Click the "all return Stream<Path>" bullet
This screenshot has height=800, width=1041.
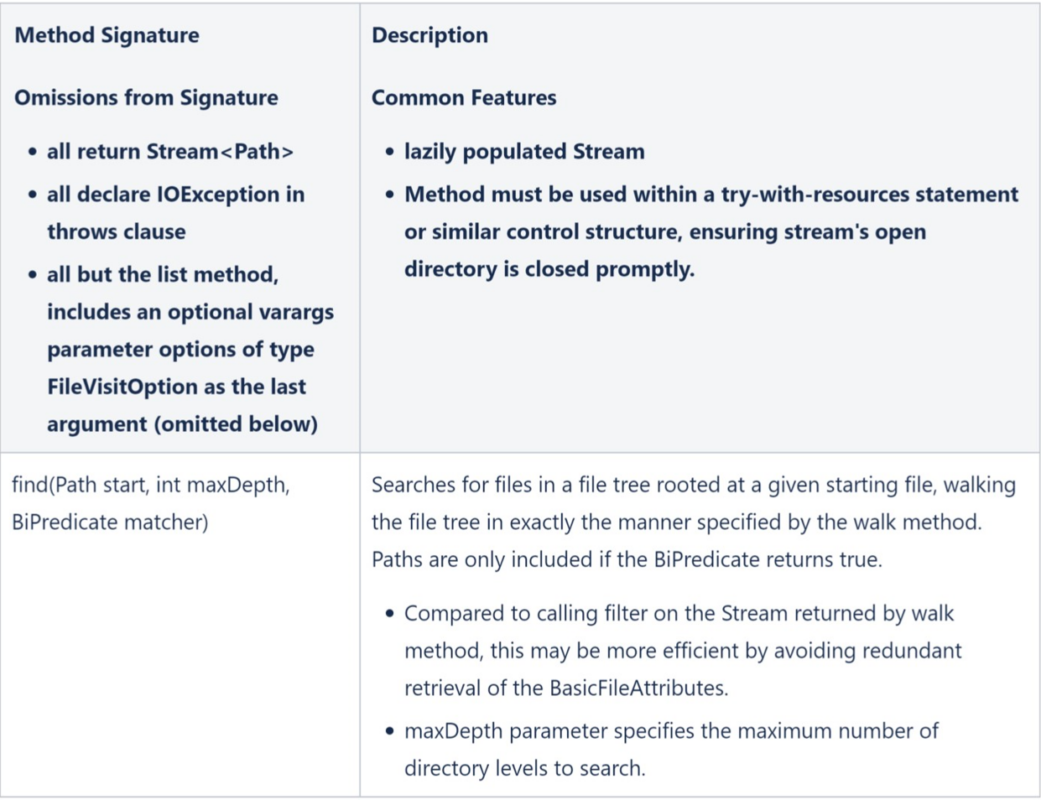pyautogui.click(x=170, y=152)
